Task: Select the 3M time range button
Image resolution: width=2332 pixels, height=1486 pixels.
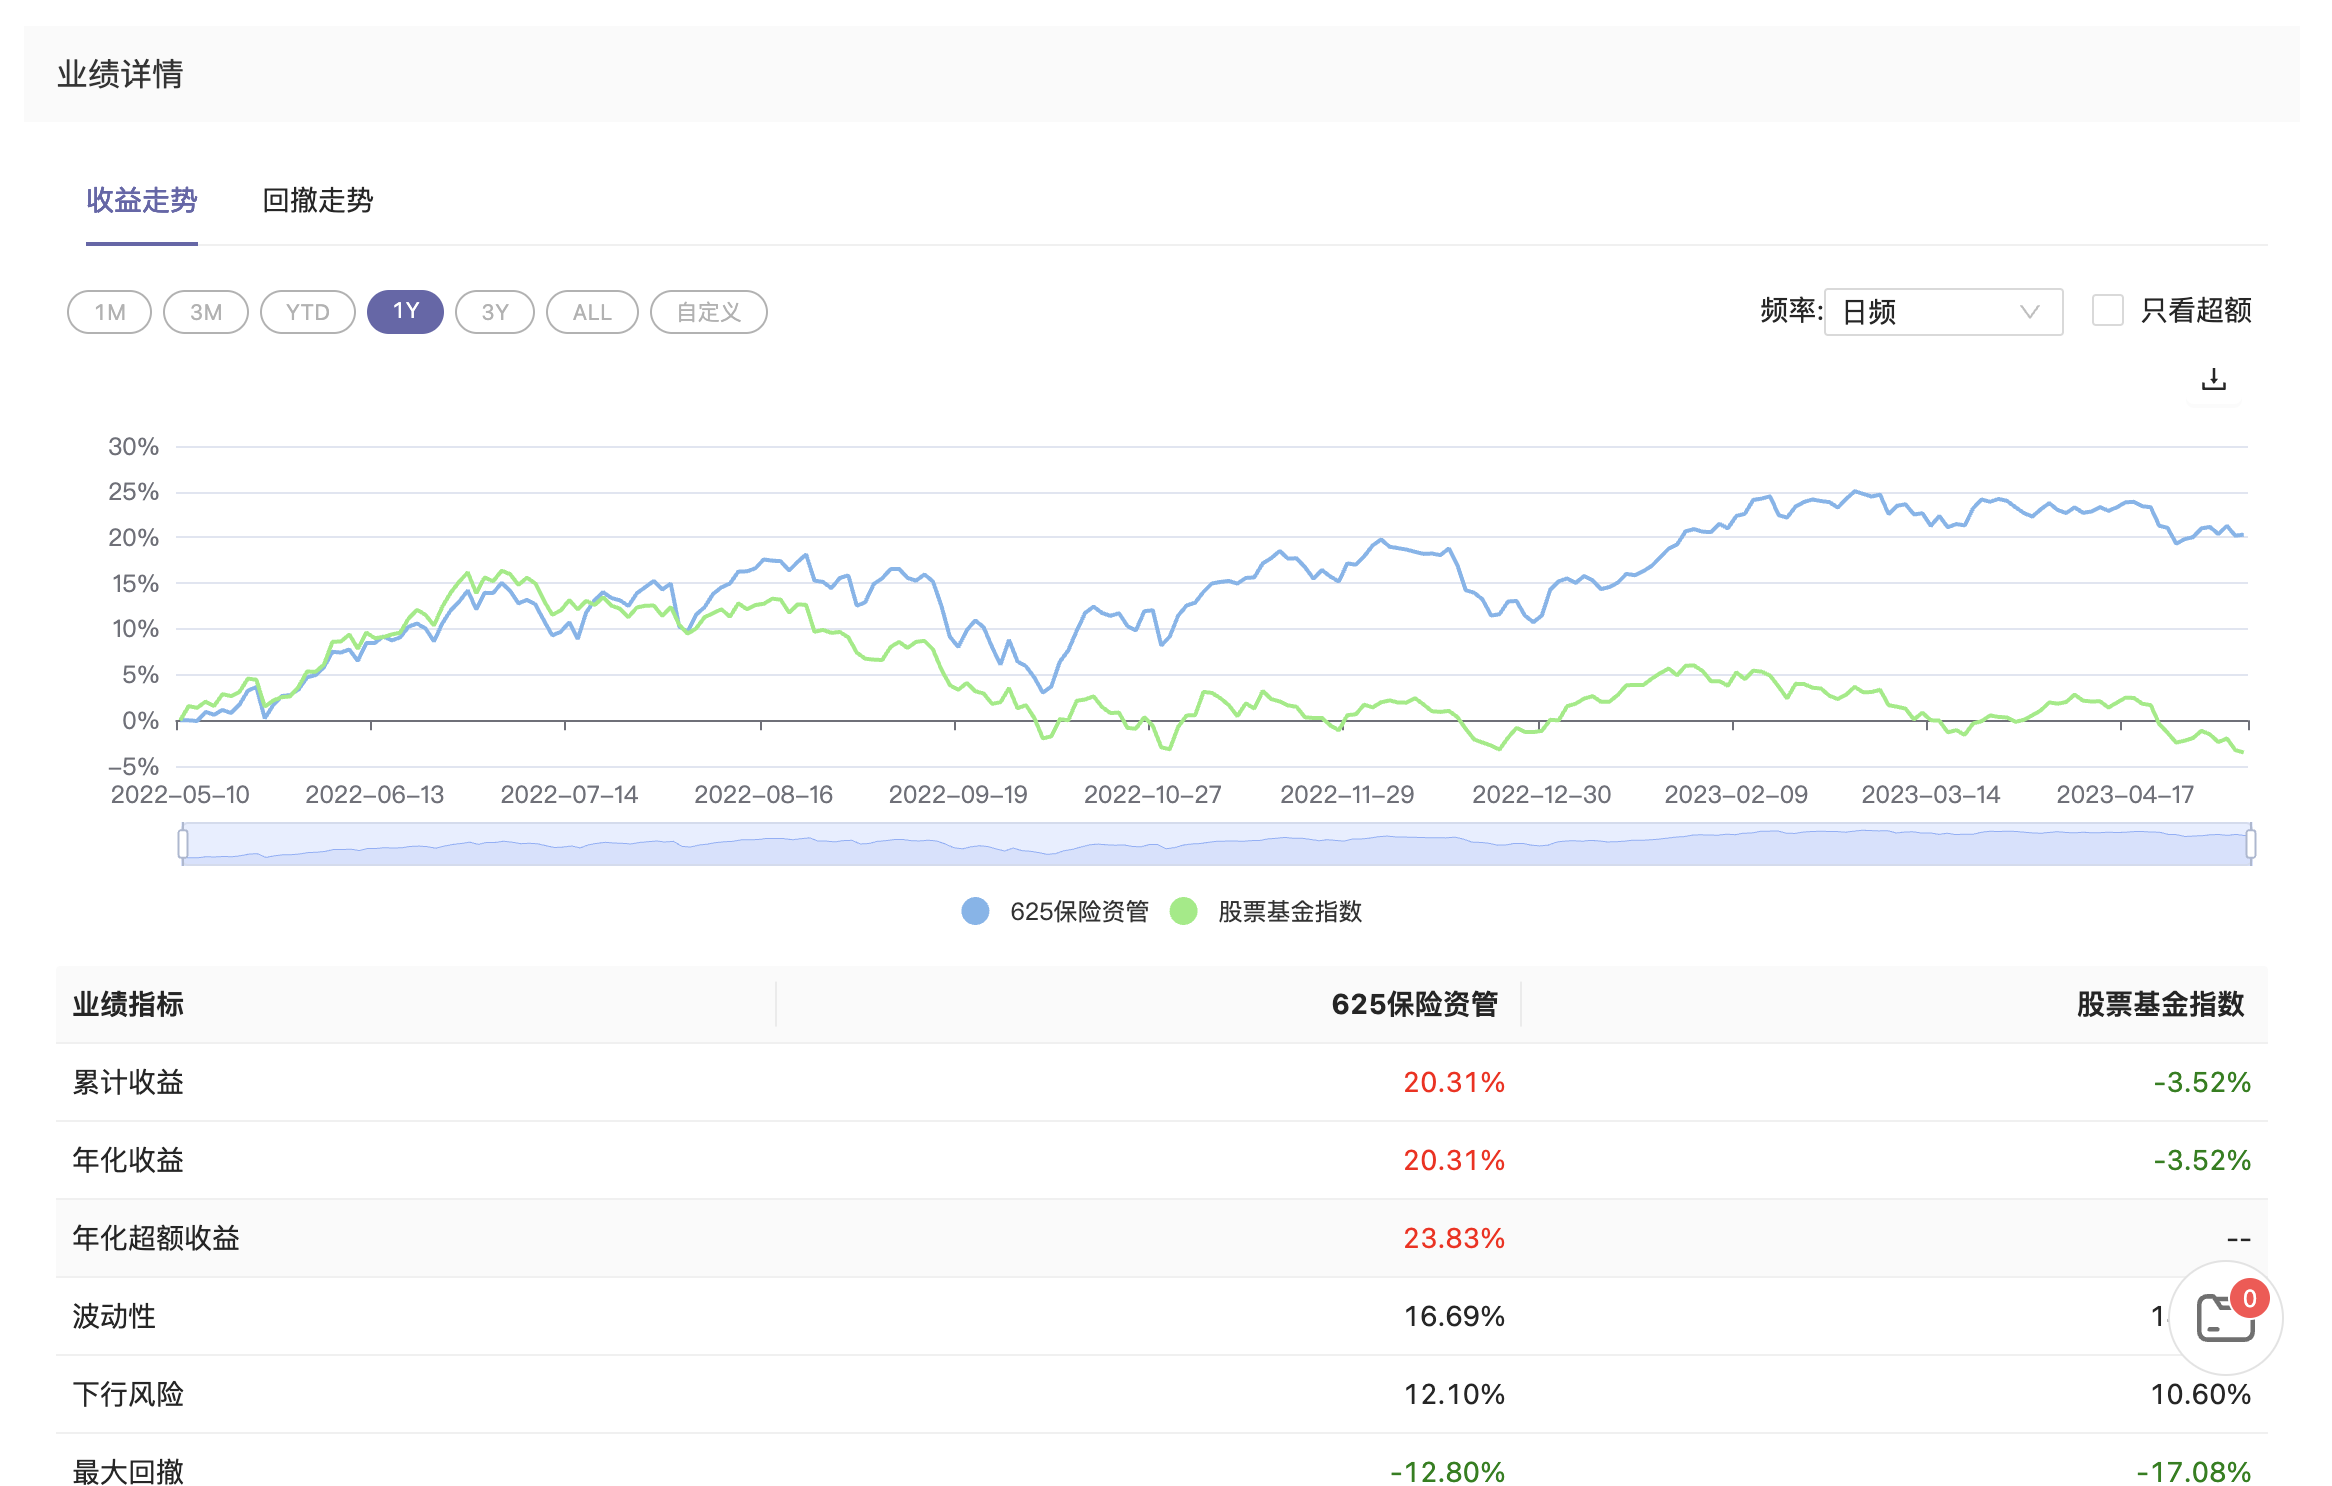Action: [x=206, y=312]
